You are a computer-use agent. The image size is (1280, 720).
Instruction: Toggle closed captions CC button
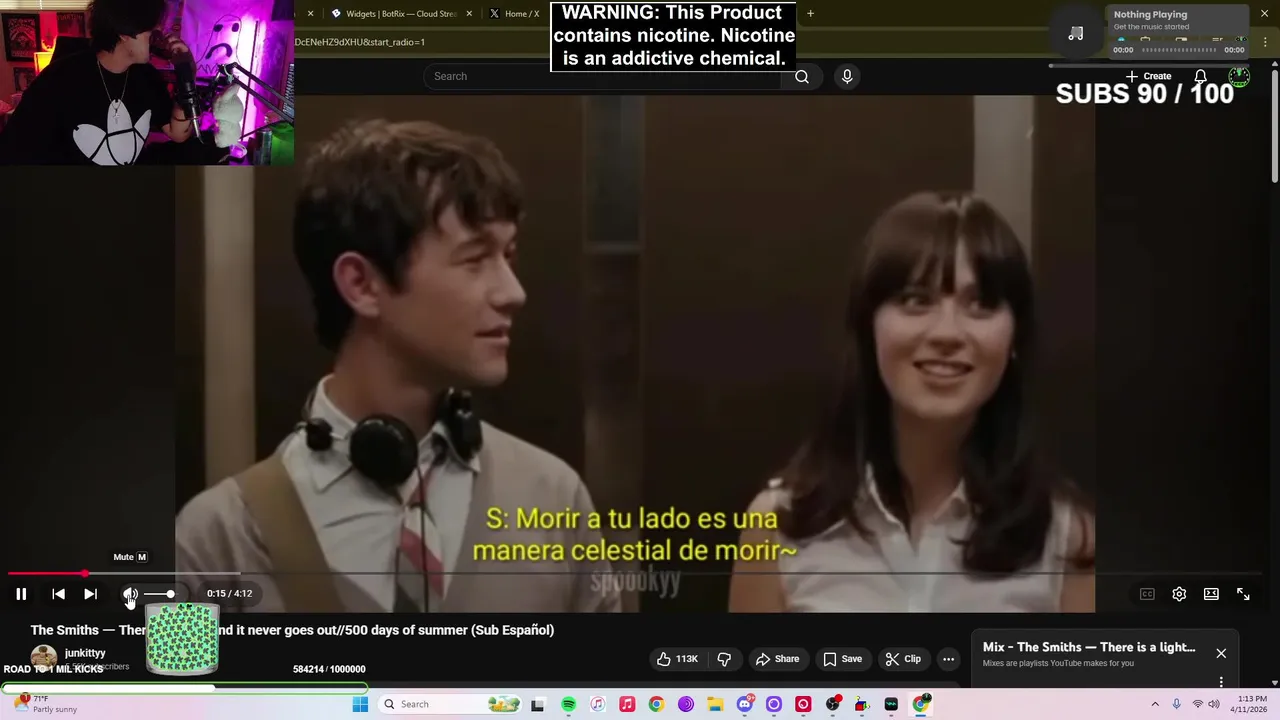pos(1147,594)
